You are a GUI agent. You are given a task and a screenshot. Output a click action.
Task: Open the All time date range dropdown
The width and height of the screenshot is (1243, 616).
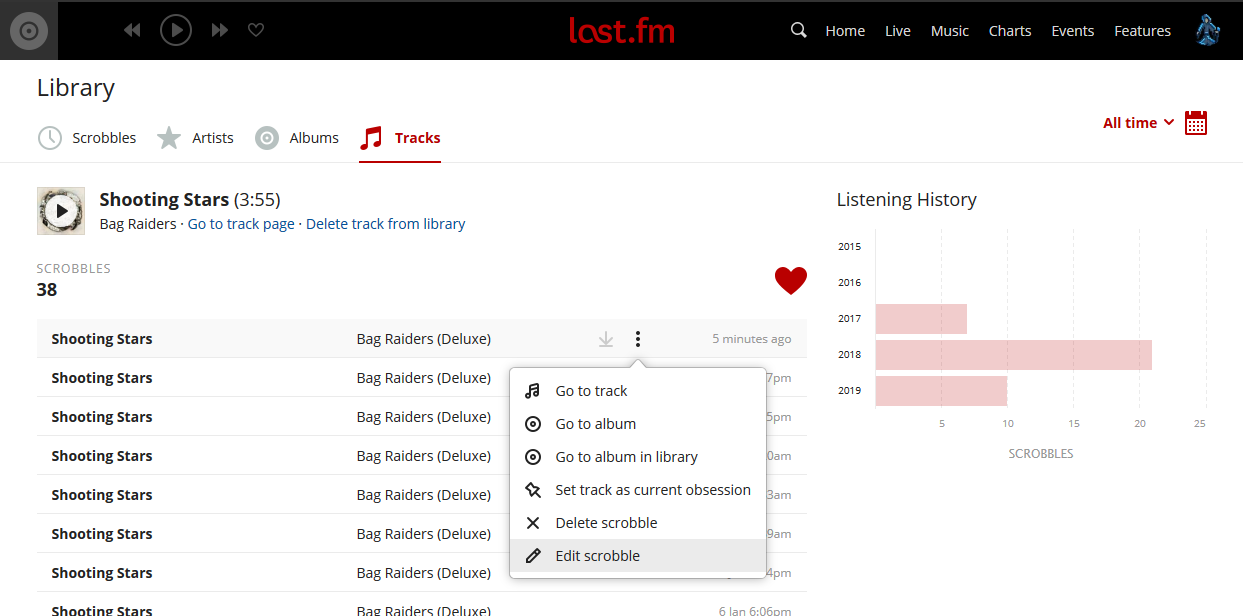coord(1138,123)
